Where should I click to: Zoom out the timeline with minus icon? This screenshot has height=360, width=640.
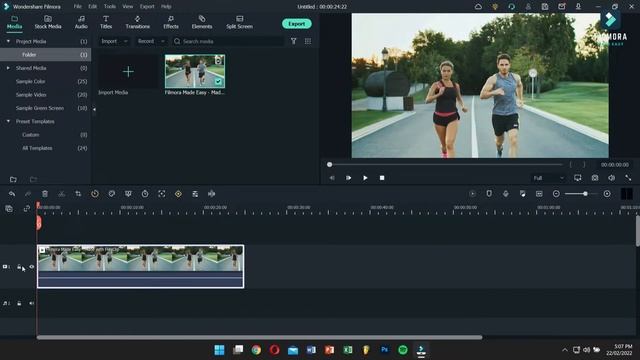click(556, 194)
